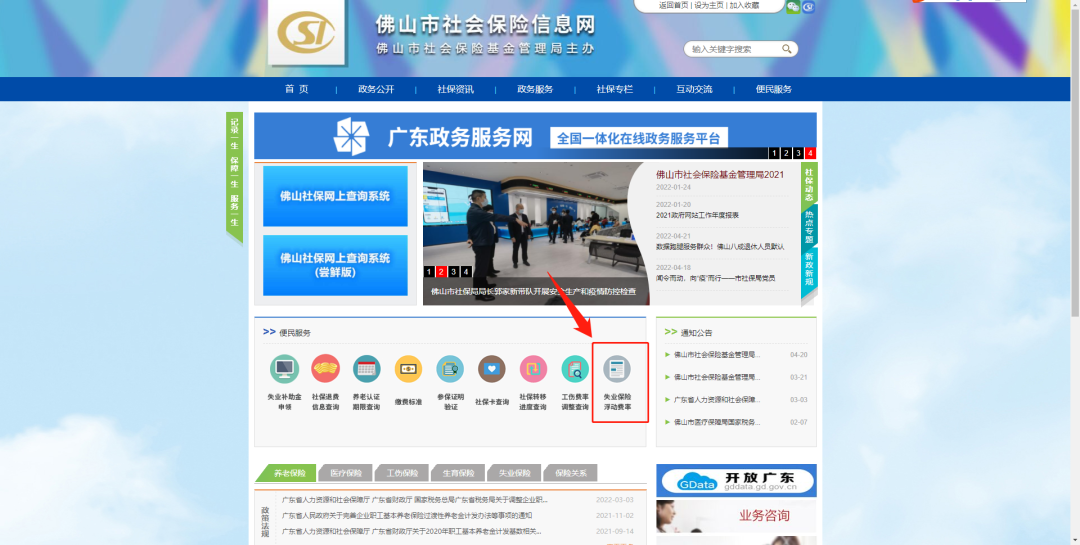Open news 闻令而动,向"疫"而行——市社保局党员
The height and width of the screenshot is (545, 1080).
[x=715, y=278]
